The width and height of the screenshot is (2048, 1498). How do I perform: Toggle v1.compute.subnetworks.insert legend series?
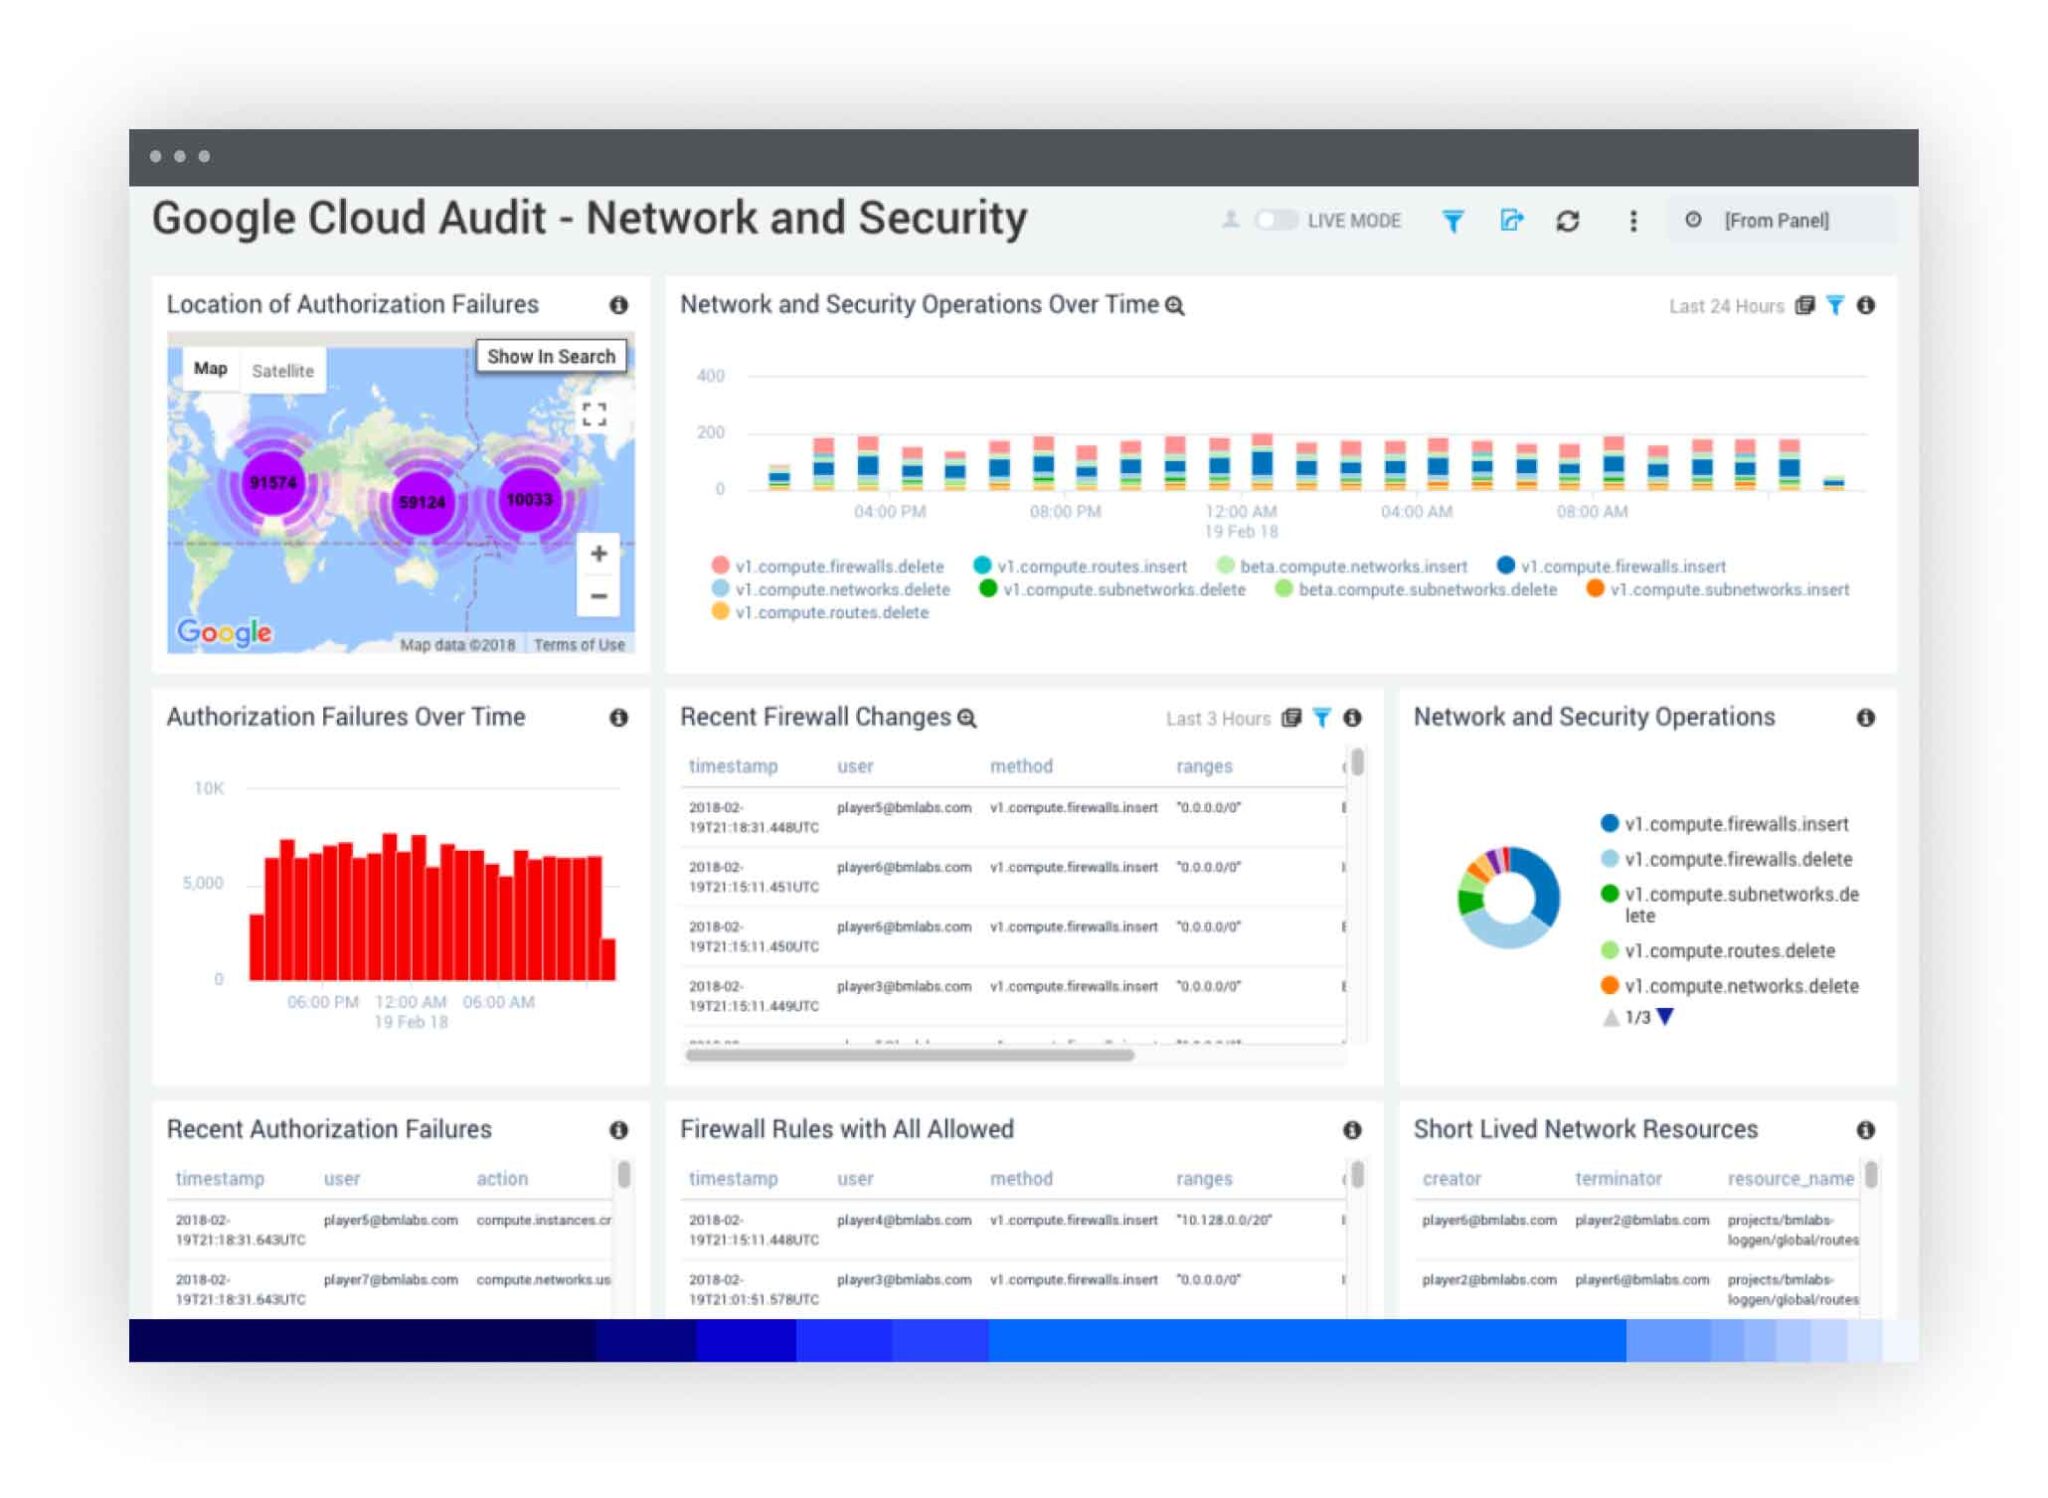[1718, 589]
